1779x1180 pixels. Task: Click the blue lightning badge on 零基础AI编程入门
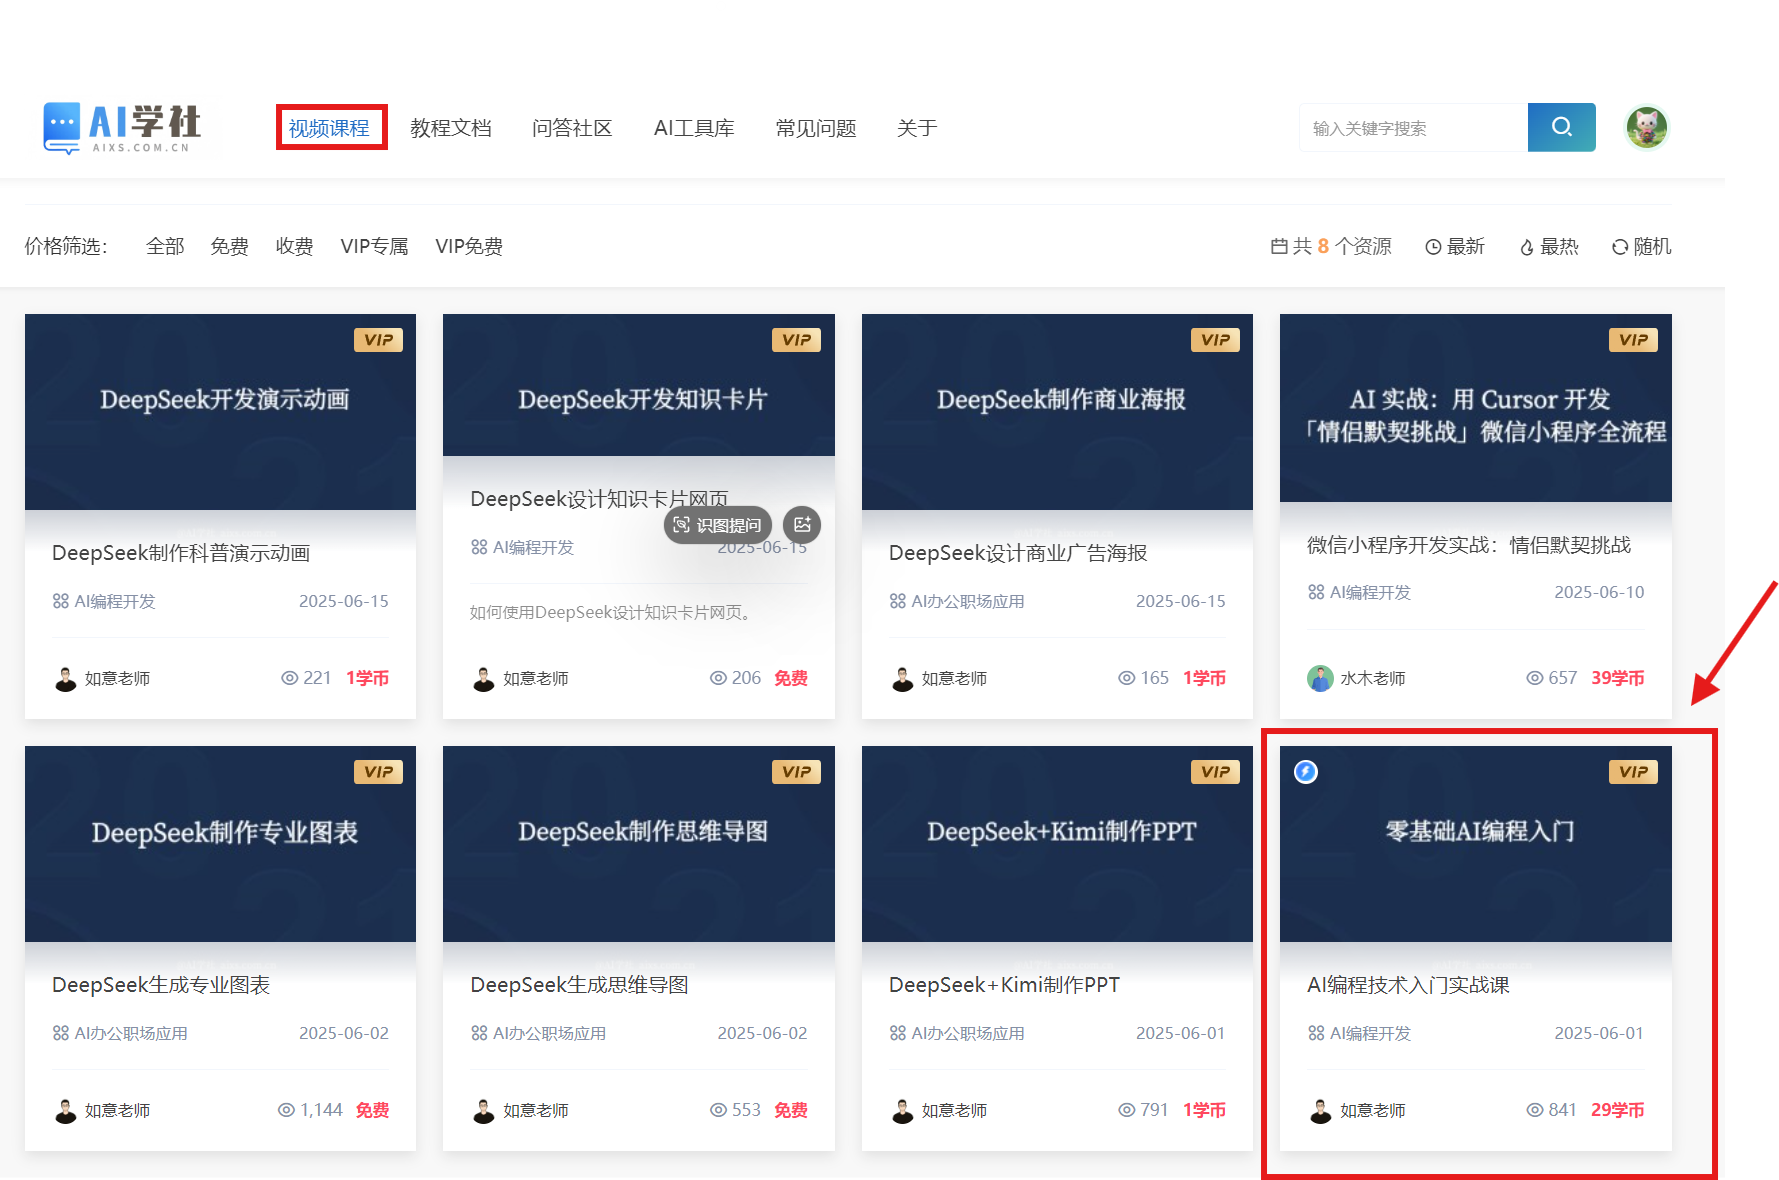1306,771
